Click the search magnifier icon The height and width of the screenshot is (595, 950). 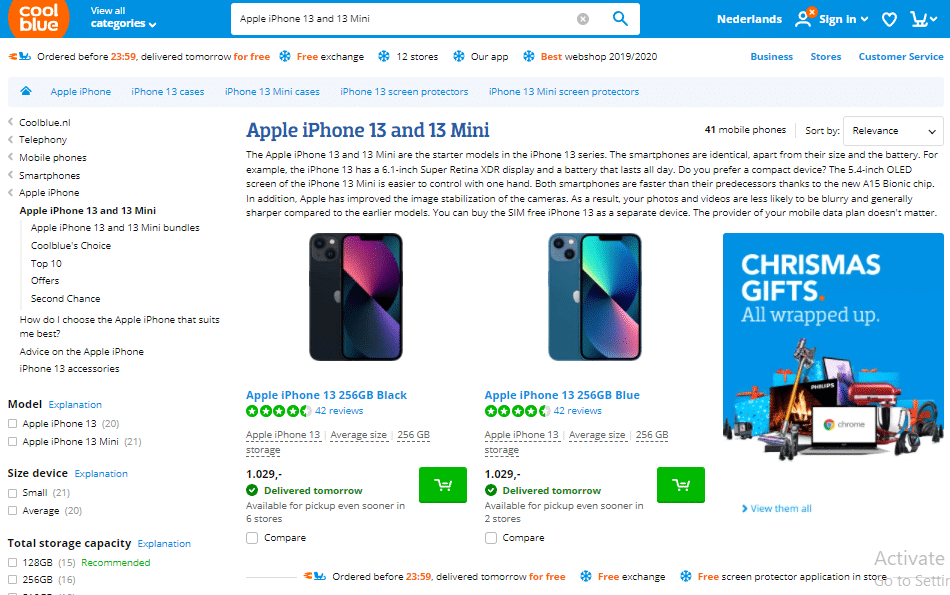coord(620,18)
